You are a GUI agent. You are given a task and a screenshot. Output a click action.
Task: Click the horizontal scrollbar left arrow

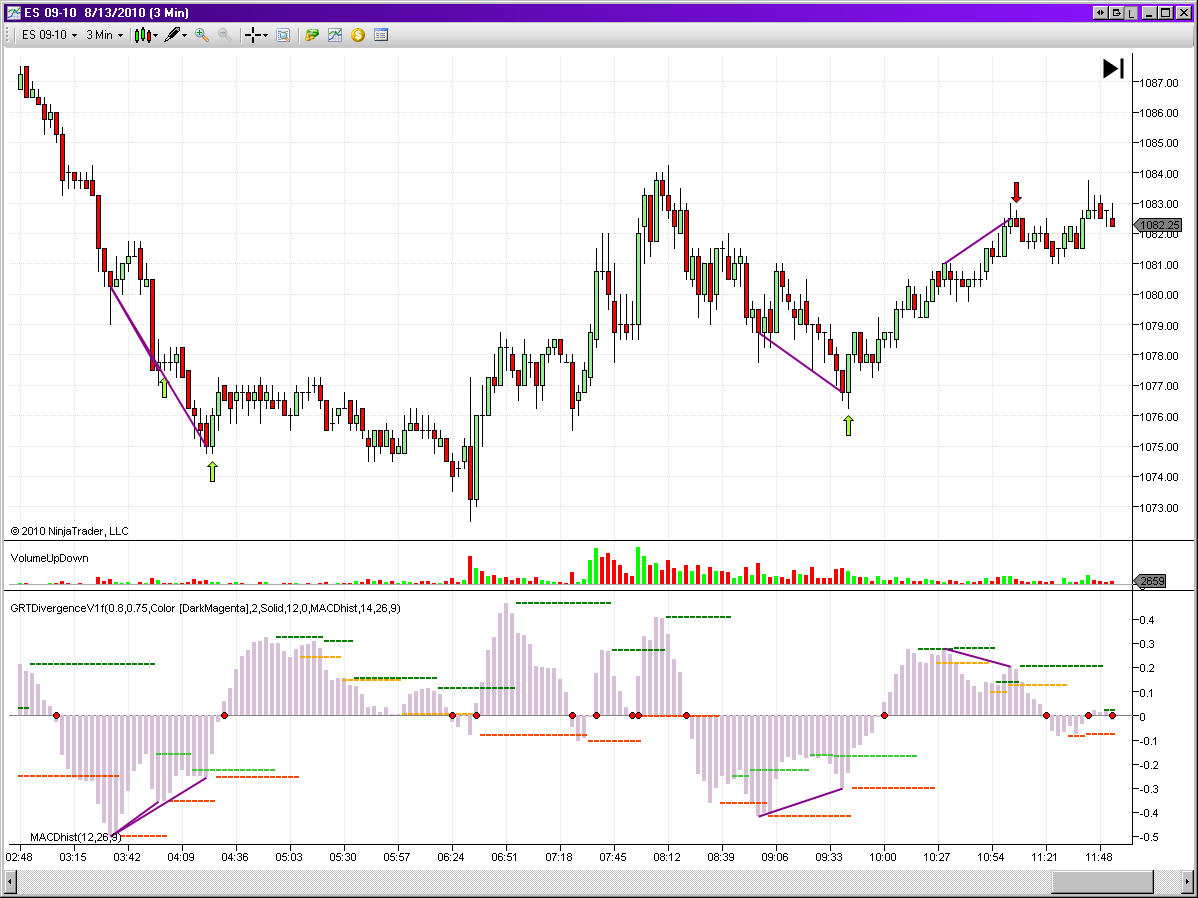[x=11, y=882]
